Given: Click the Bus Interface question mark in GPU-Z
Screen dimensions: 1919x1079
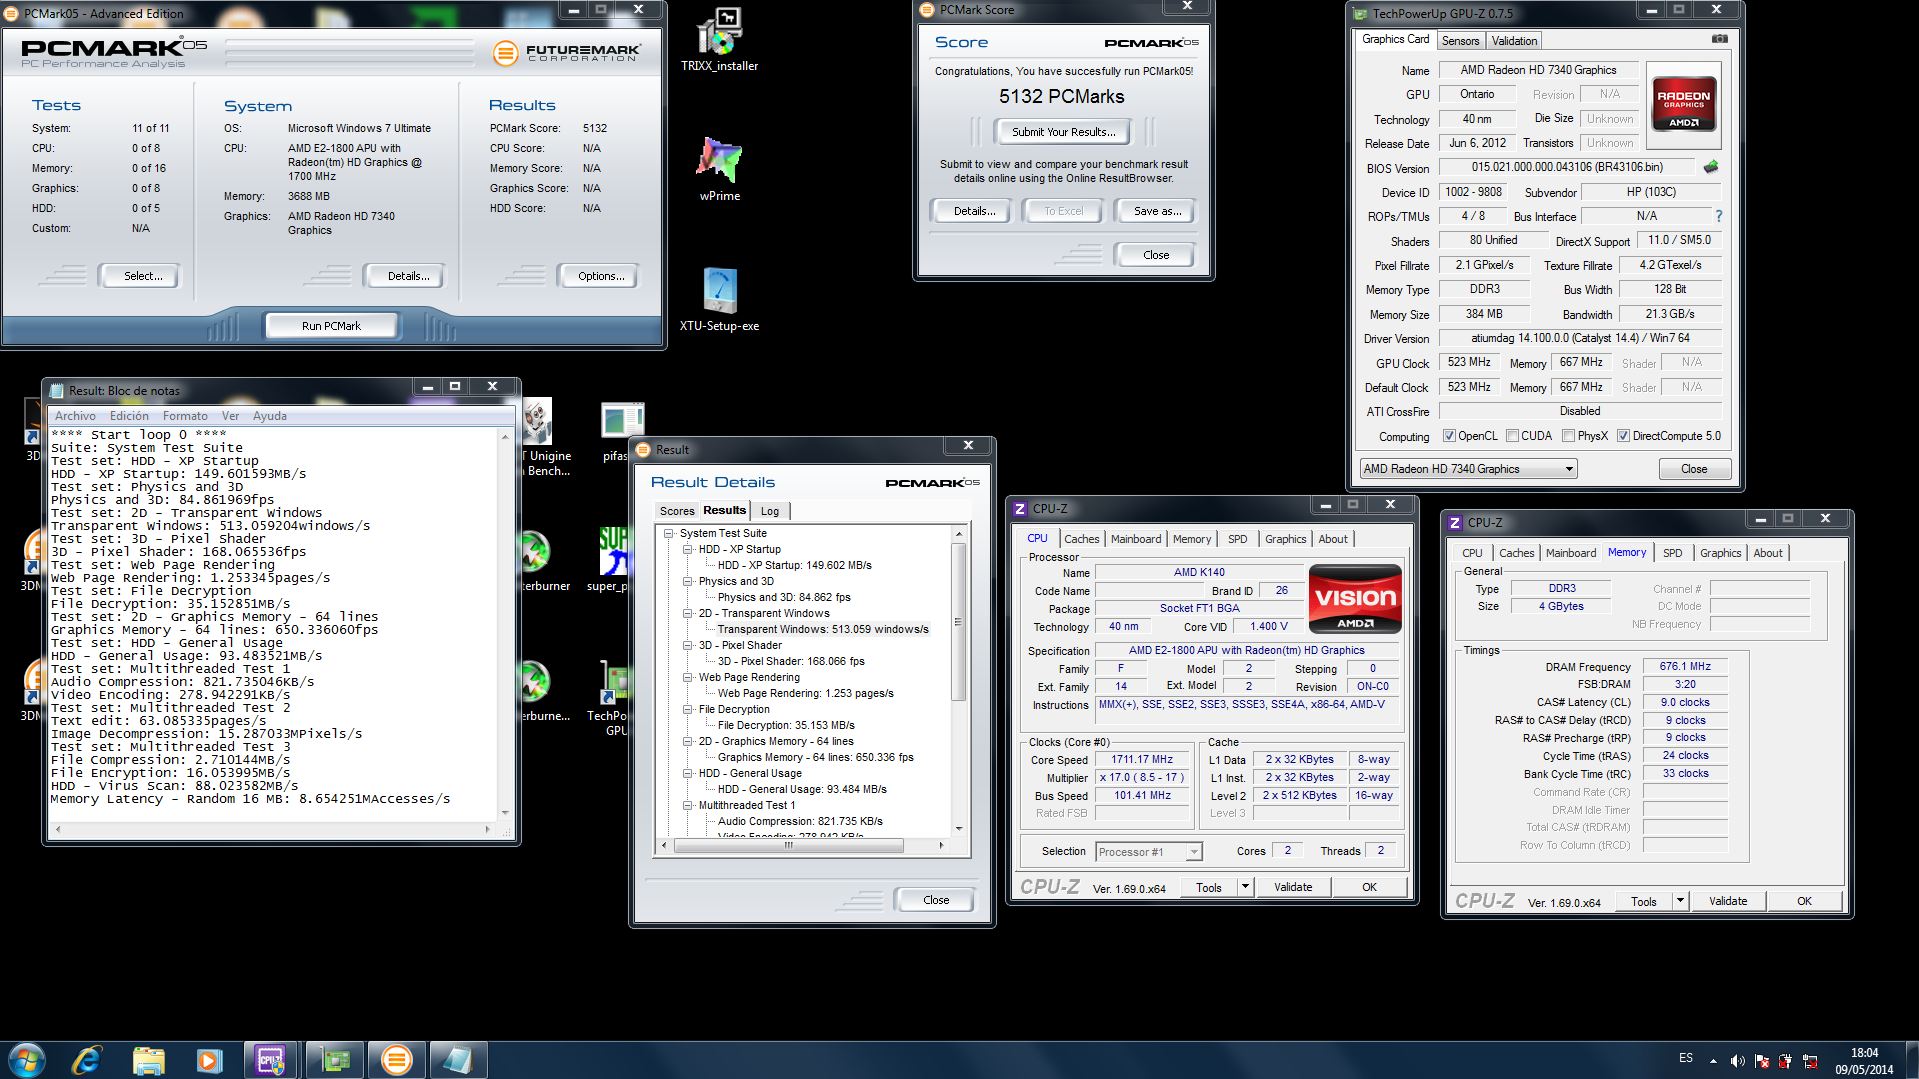Looking at the screenshot, I should pos(1719,216).
